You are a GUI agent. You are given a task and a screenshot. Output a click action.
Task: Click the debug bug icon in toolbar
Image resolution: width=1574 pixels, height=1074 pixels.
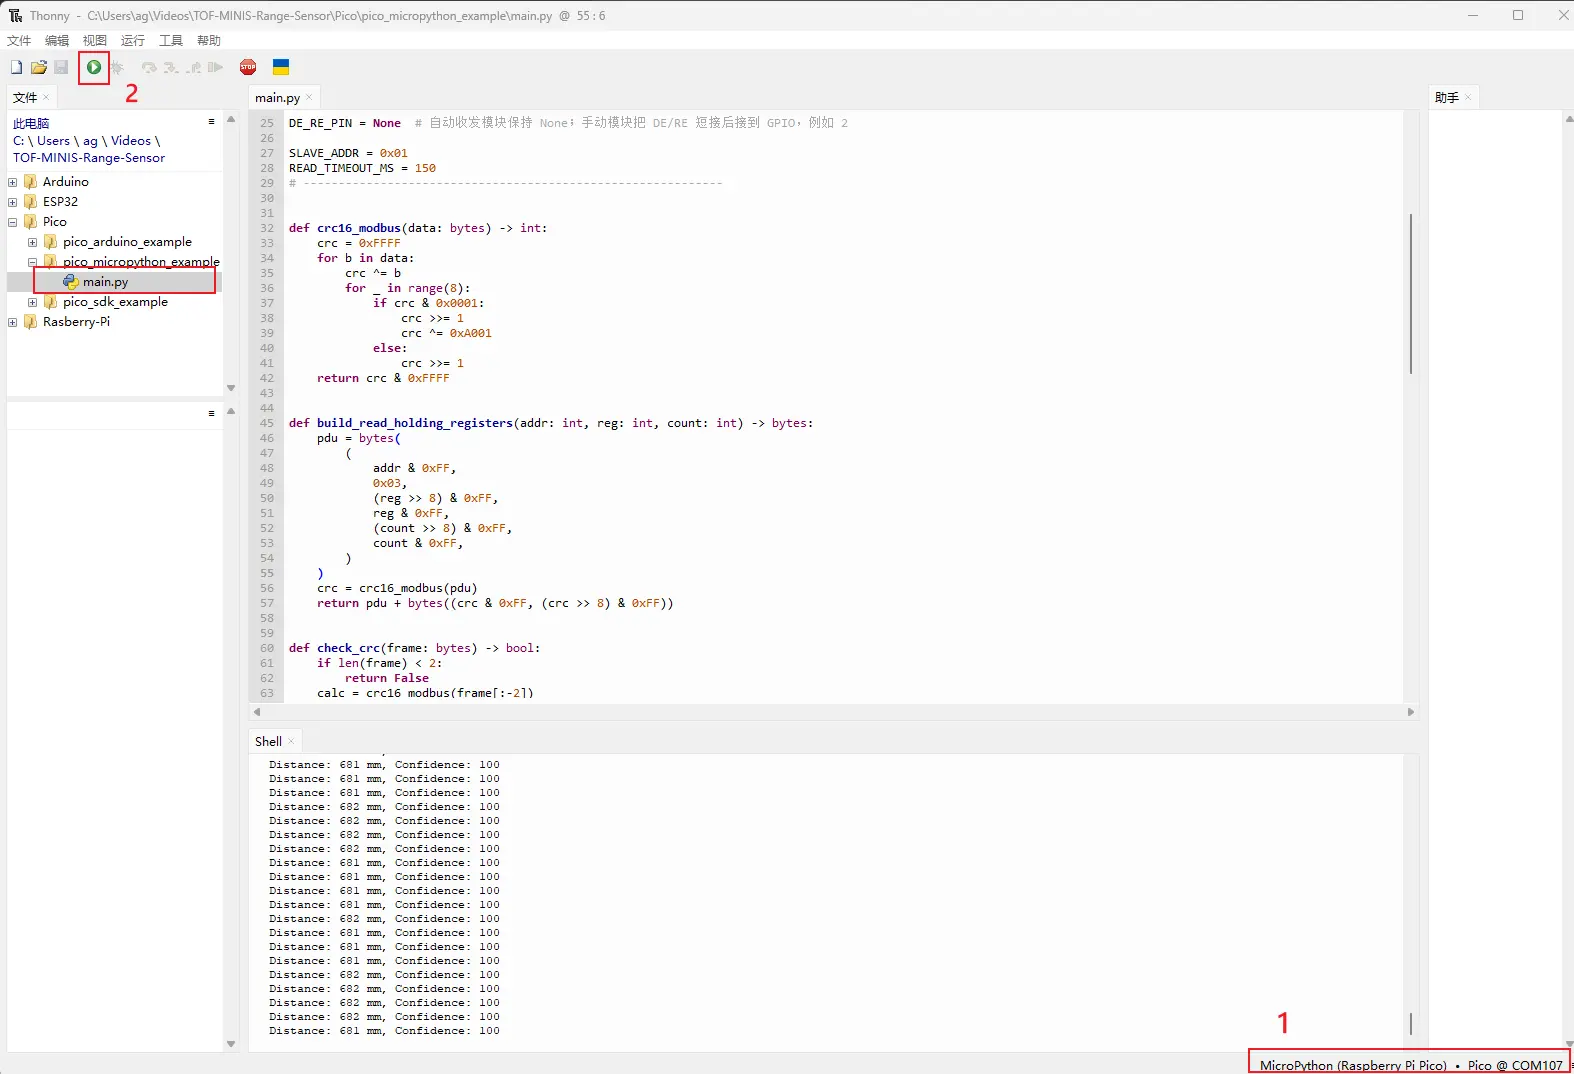(x=117, y=67)
